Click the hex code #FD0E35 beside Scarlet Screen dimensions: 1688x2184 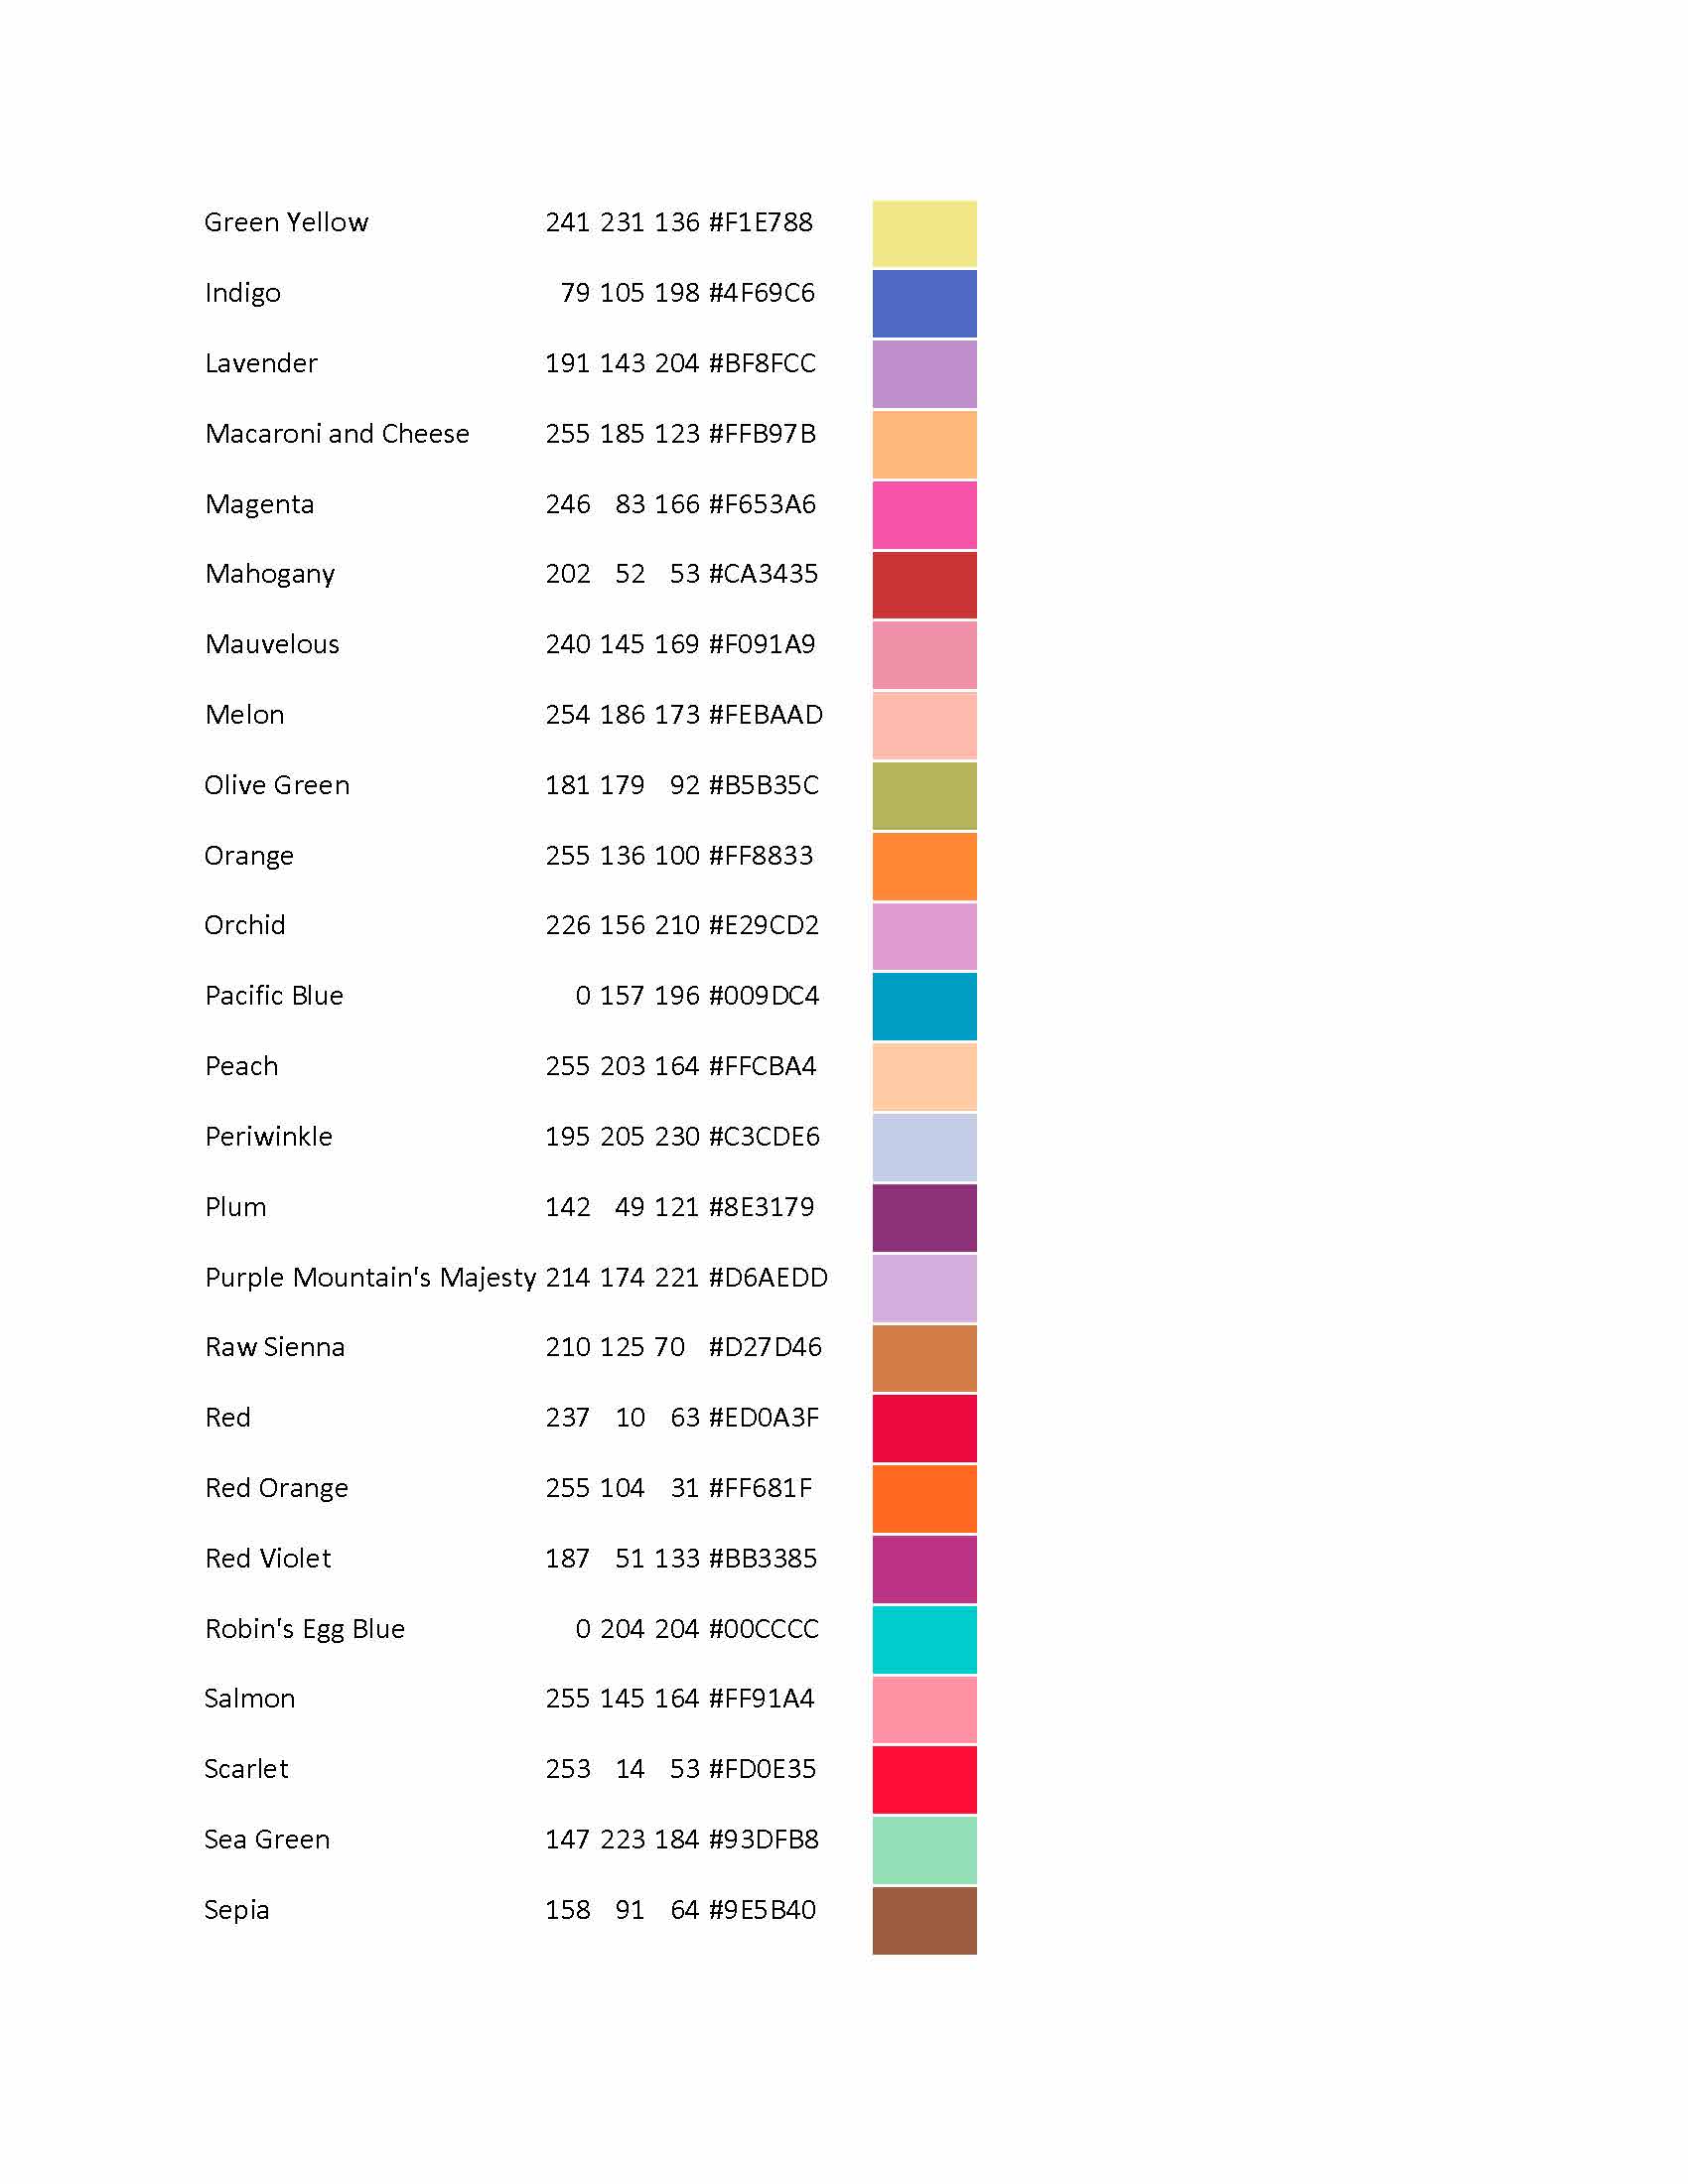[762, 1769]
